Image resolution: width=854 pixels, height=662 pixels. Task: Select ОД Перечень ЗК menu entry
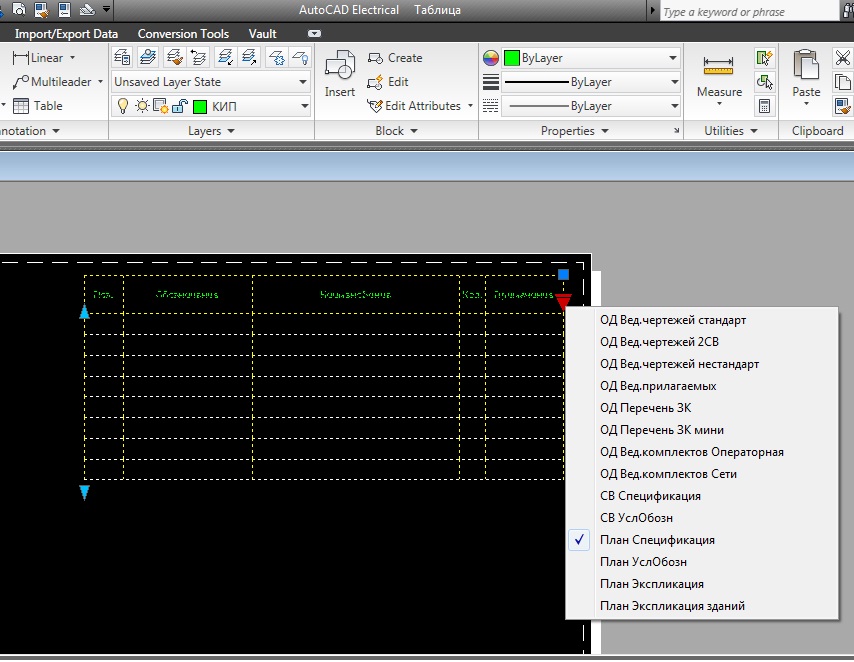702,408
